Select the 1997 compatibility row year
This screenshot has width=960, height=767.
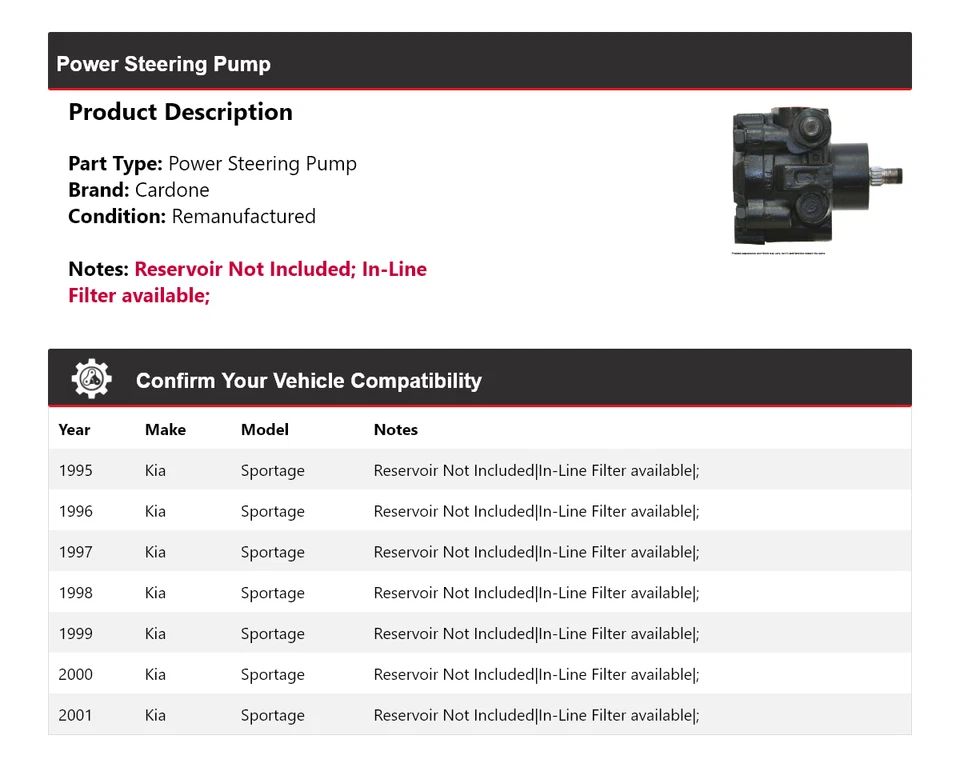tap(75, 553)
